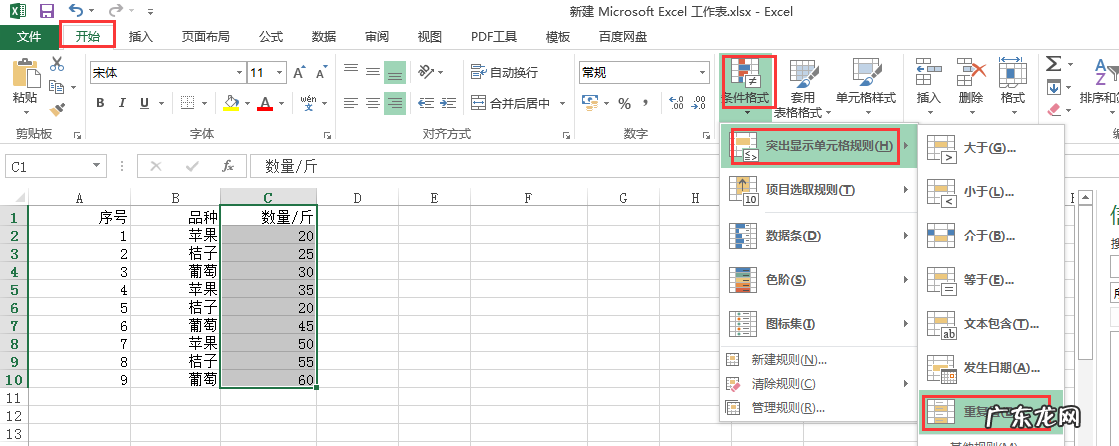Choose 文本包含(T)... rule

991,324
